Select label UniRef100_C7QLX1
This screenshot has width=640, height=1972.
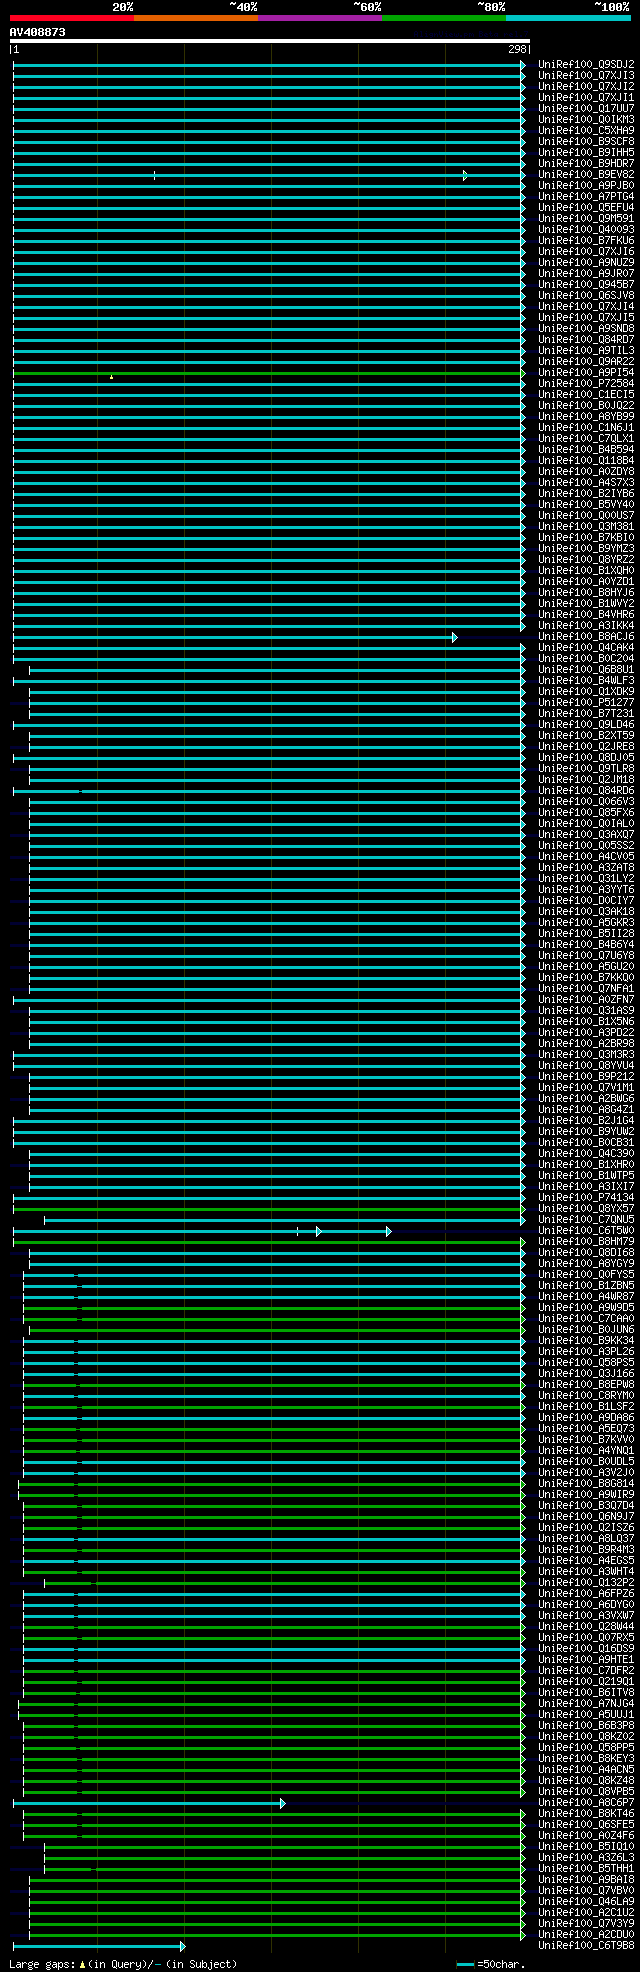(x=586, y=438)
